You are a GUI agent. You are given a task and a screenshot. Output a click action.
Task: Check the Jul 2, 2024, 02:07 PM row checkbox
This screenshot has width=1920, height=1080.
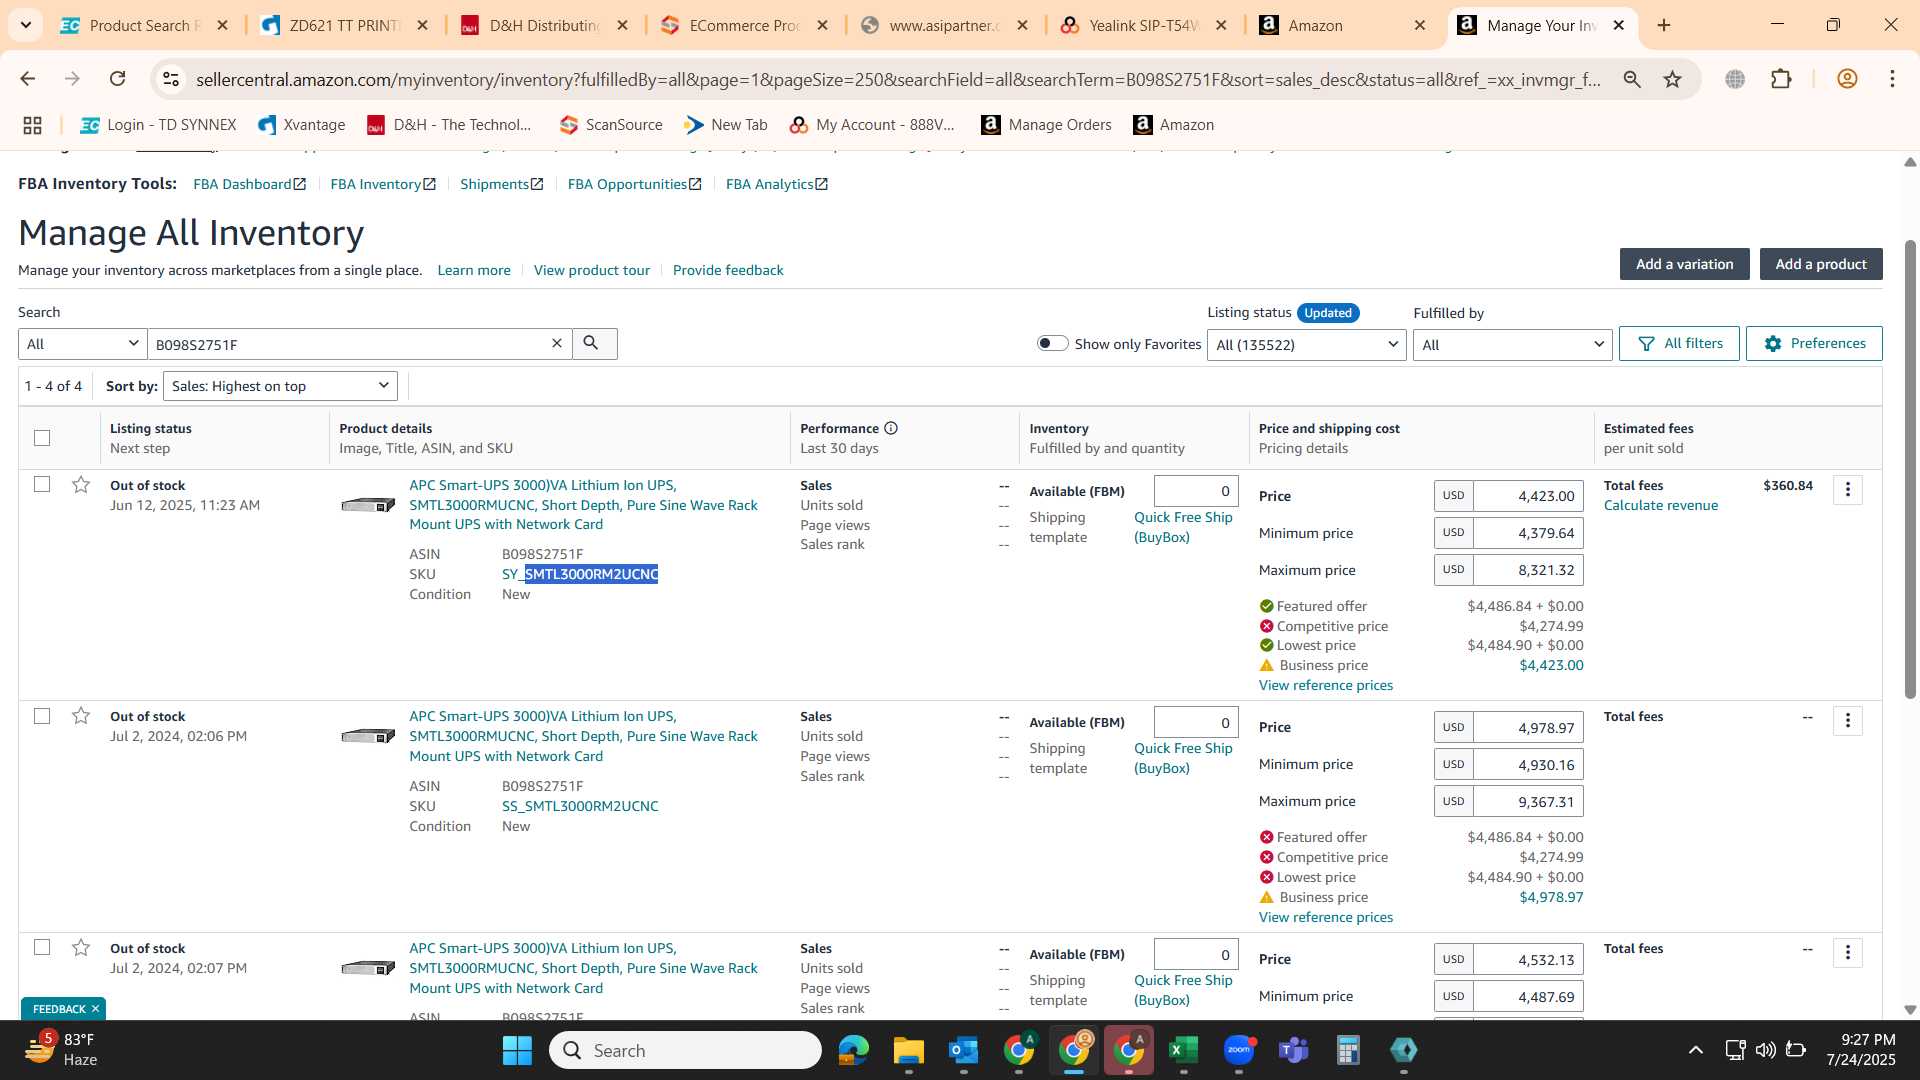click(x=42, y=947)
